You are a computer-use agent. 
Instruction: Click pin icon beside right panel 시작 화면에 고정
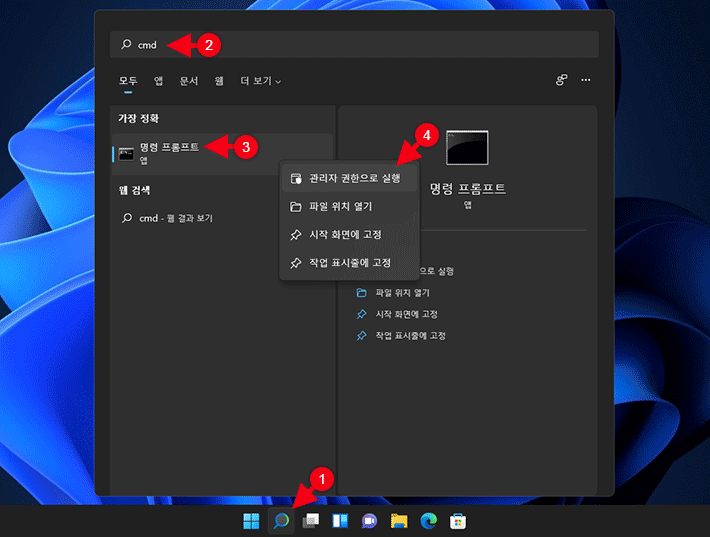[361, 314]
